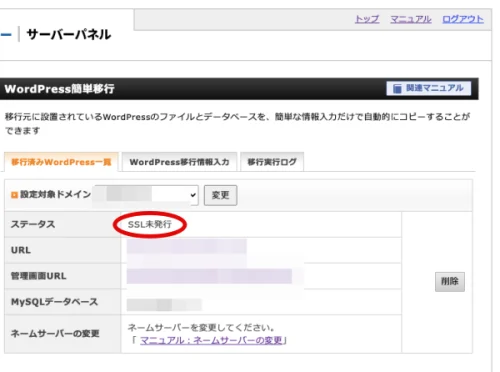Open the 関連マニュアル button

point(429,88)
